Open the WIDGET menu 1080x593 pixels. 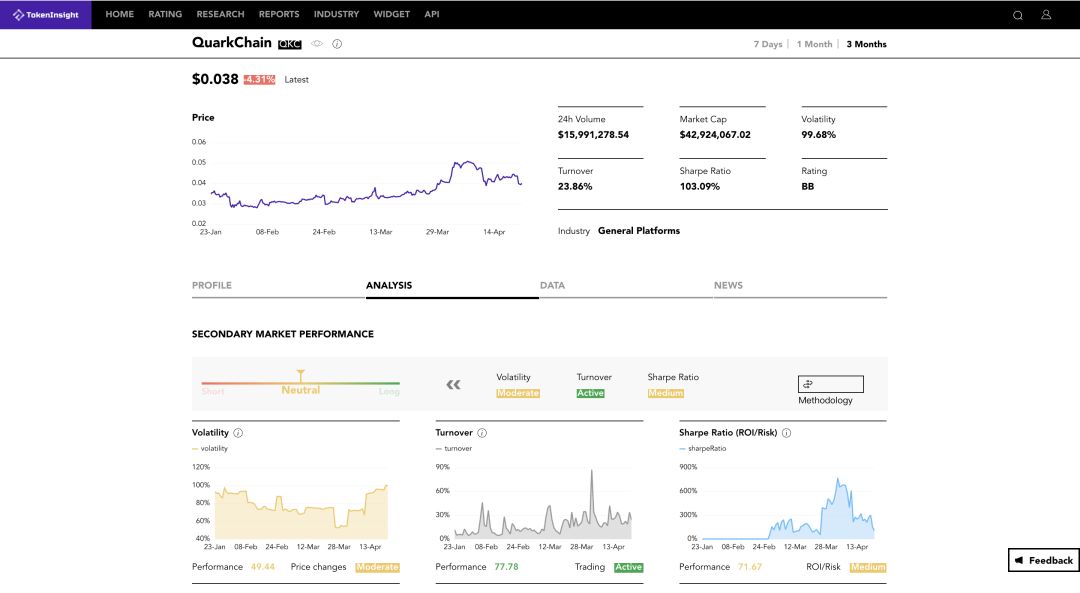(391, 14)
